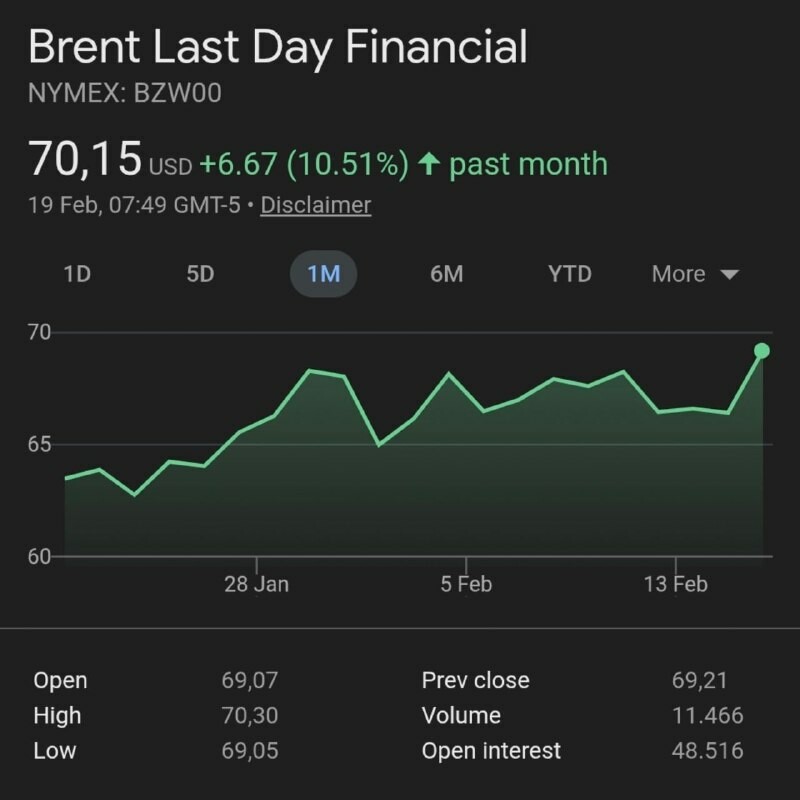Viewport: 800px width, 800px height.
Task: Switch to the 5D time range
Action: pos(200,274)
